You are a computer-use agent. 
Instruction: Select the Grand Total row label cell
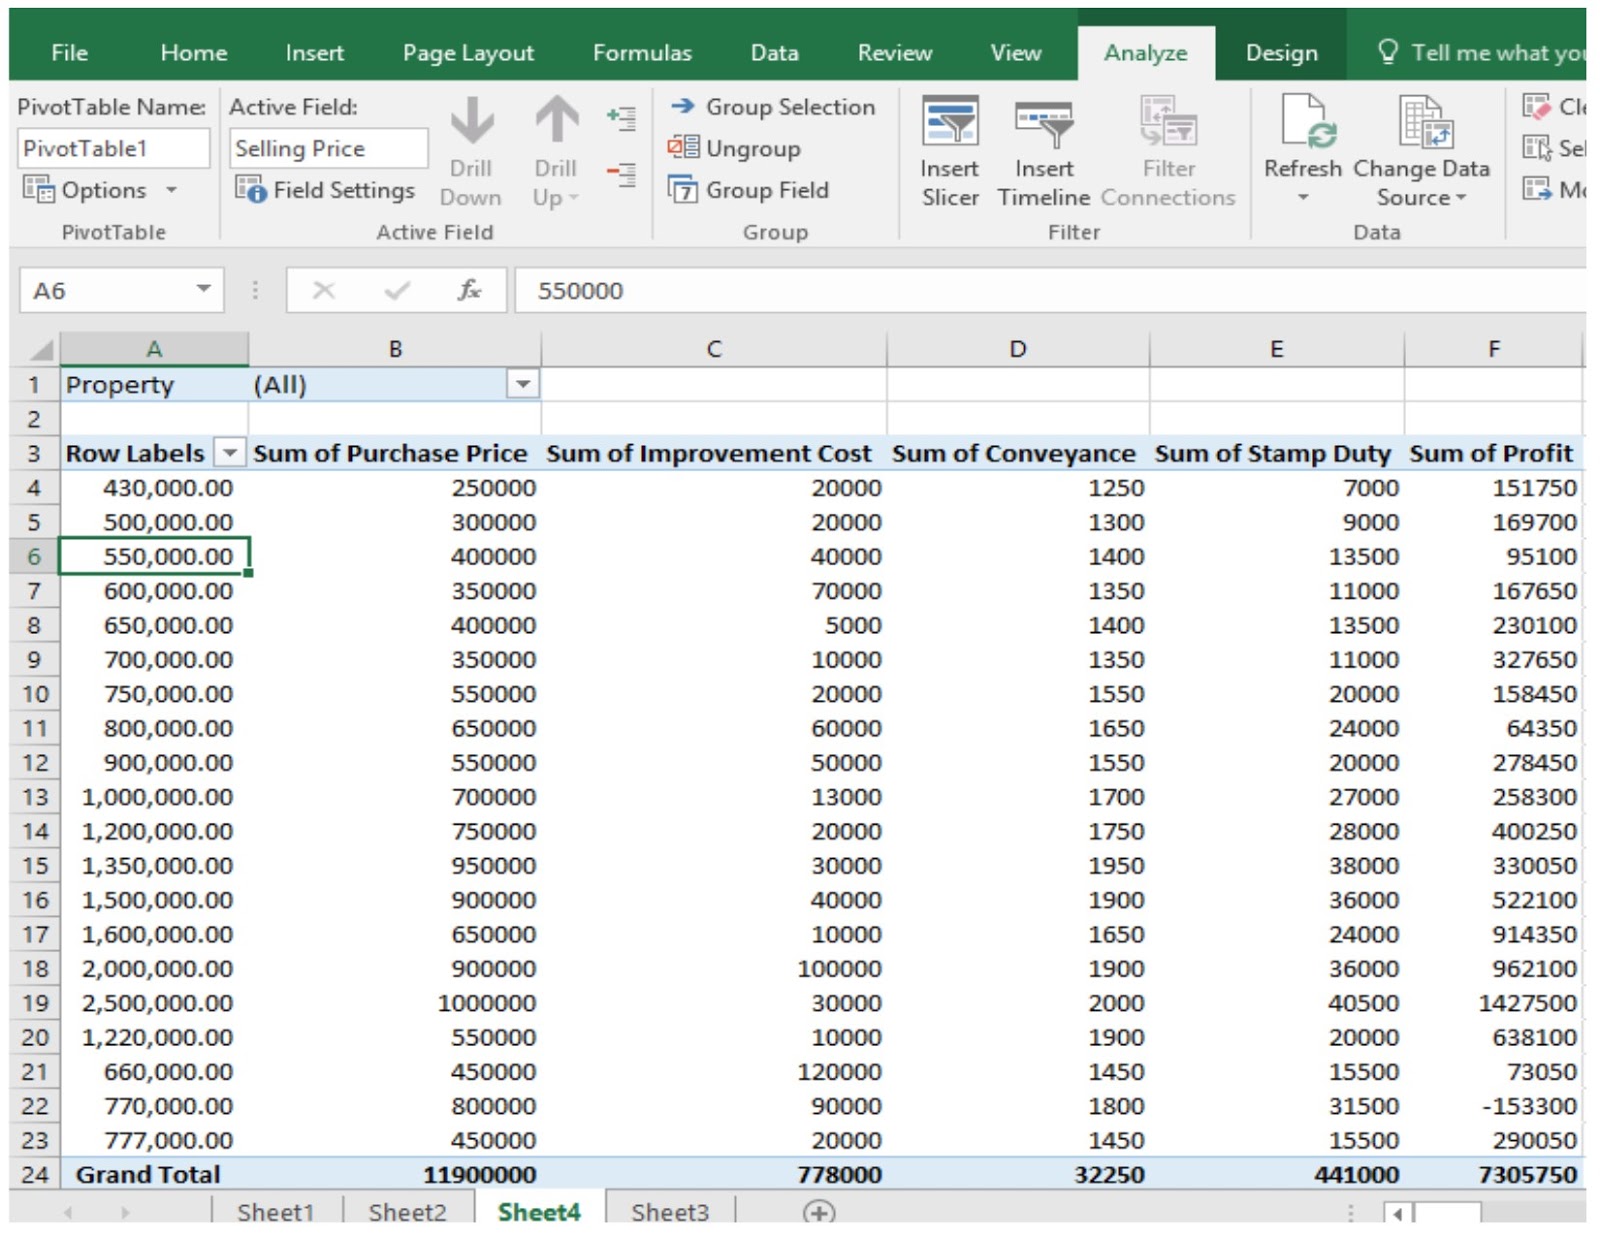148,1174
